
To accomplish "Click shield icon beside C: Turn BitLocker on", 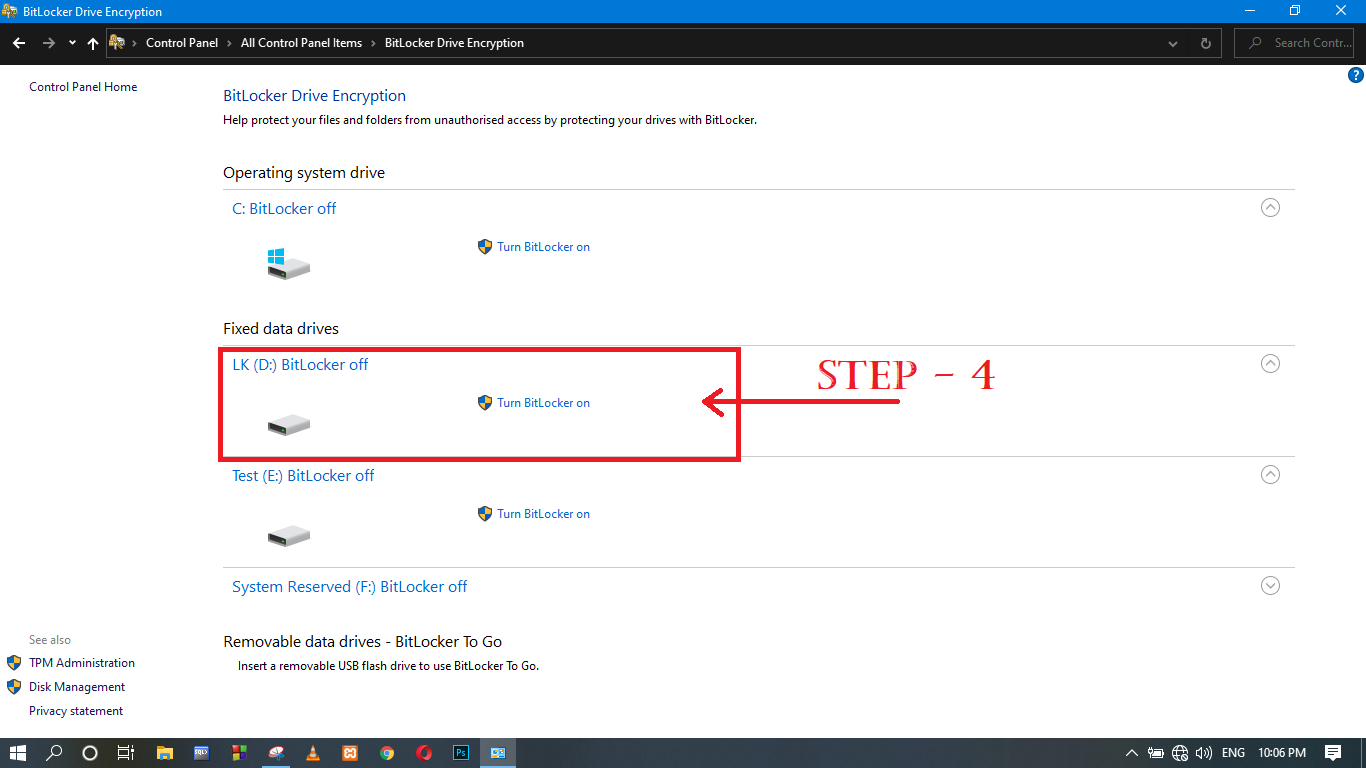I will [485, 247].
